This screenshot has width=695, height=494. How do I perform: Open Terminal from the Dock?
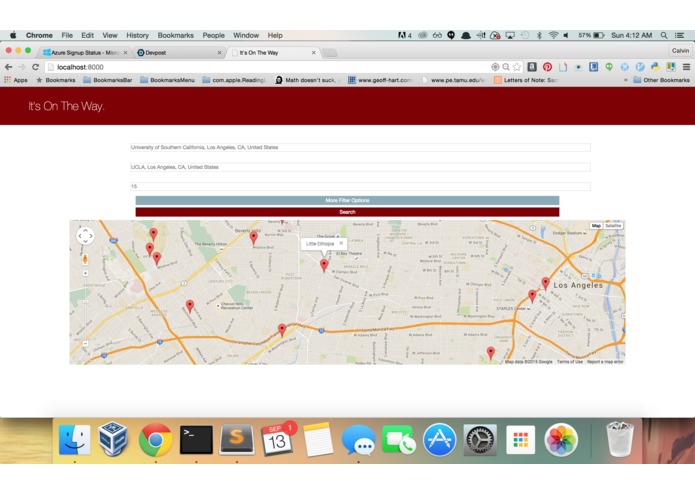(196, 440)
